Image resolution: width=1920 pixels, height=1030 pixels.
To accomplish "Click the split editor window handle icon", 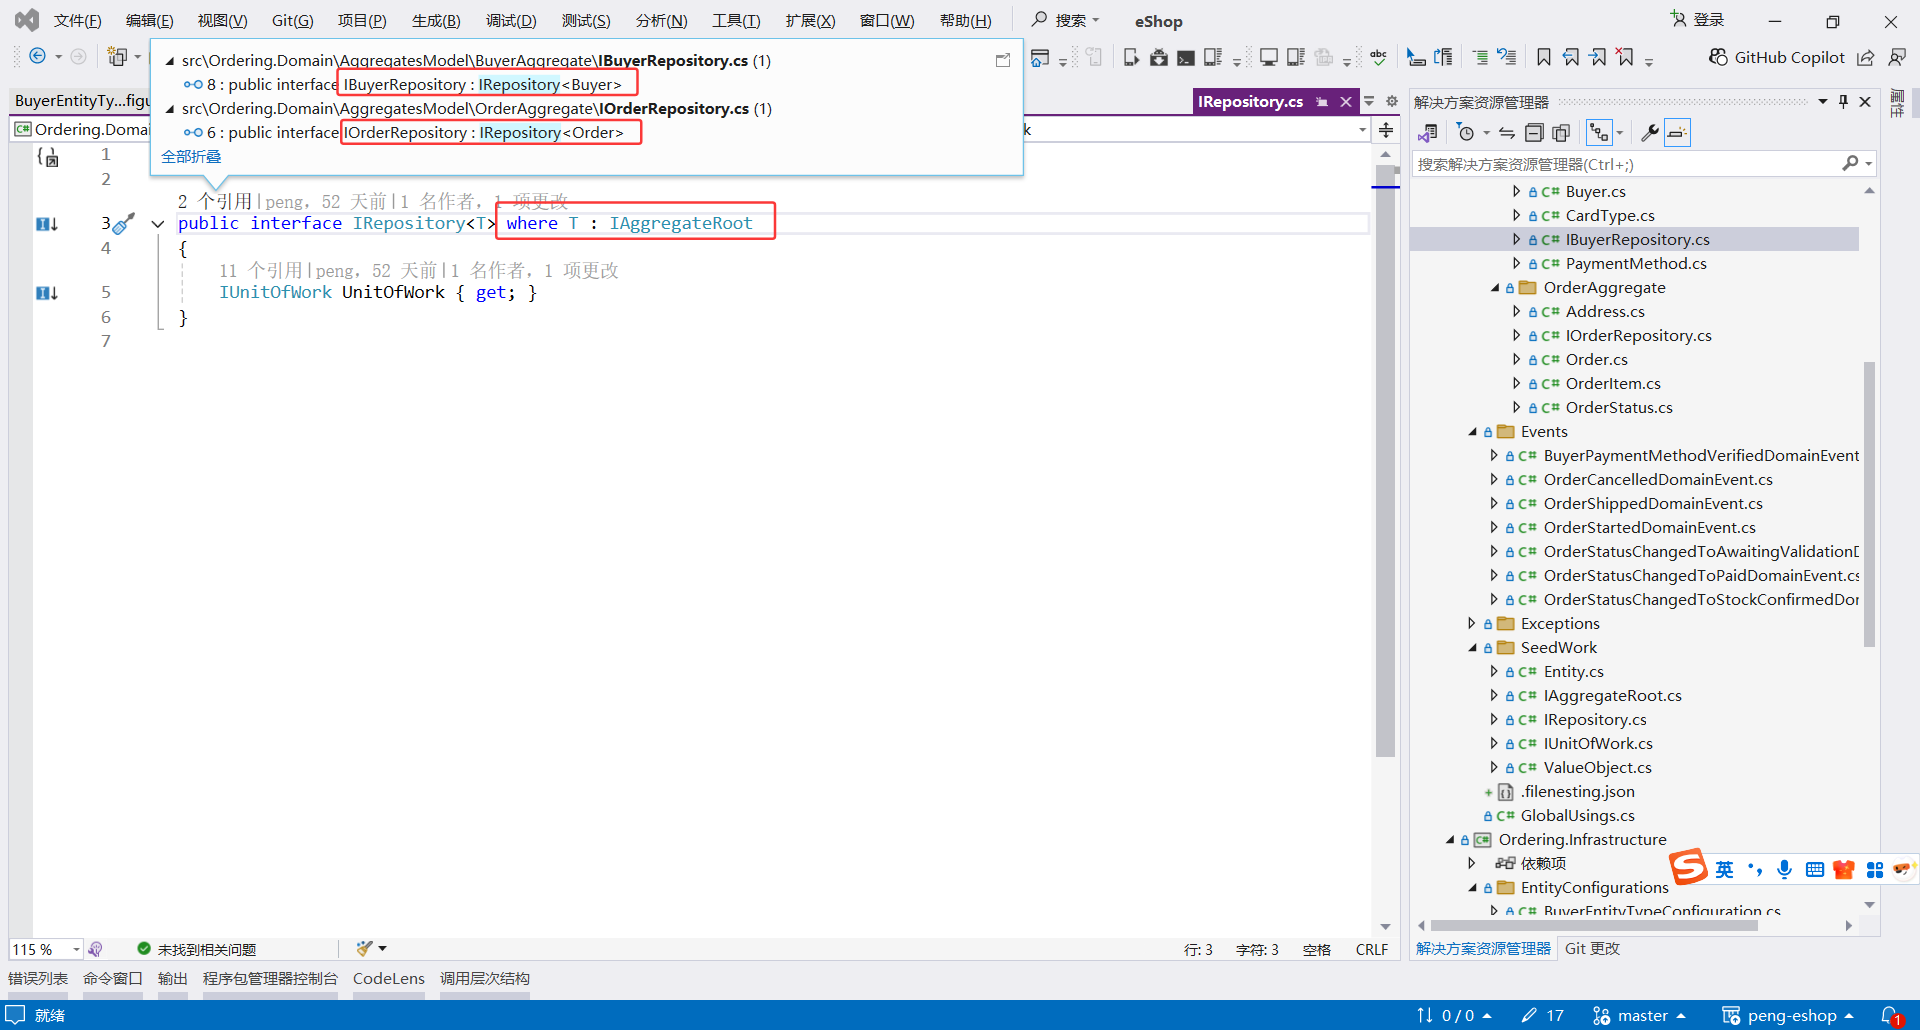I will coord(1386,130).
